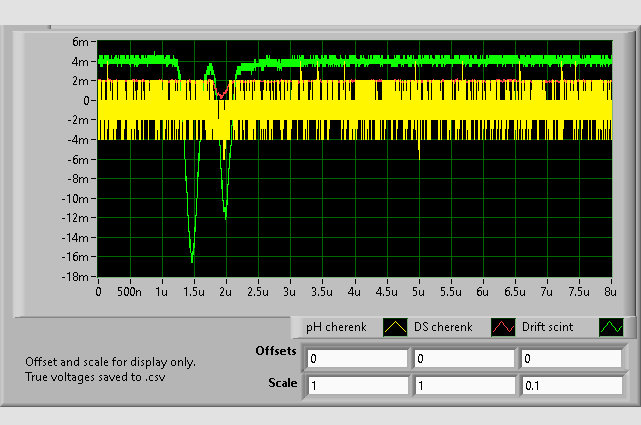
Task: Select the pH cherenk legend label
Action: pyautogui.click(x=336, y=327)
